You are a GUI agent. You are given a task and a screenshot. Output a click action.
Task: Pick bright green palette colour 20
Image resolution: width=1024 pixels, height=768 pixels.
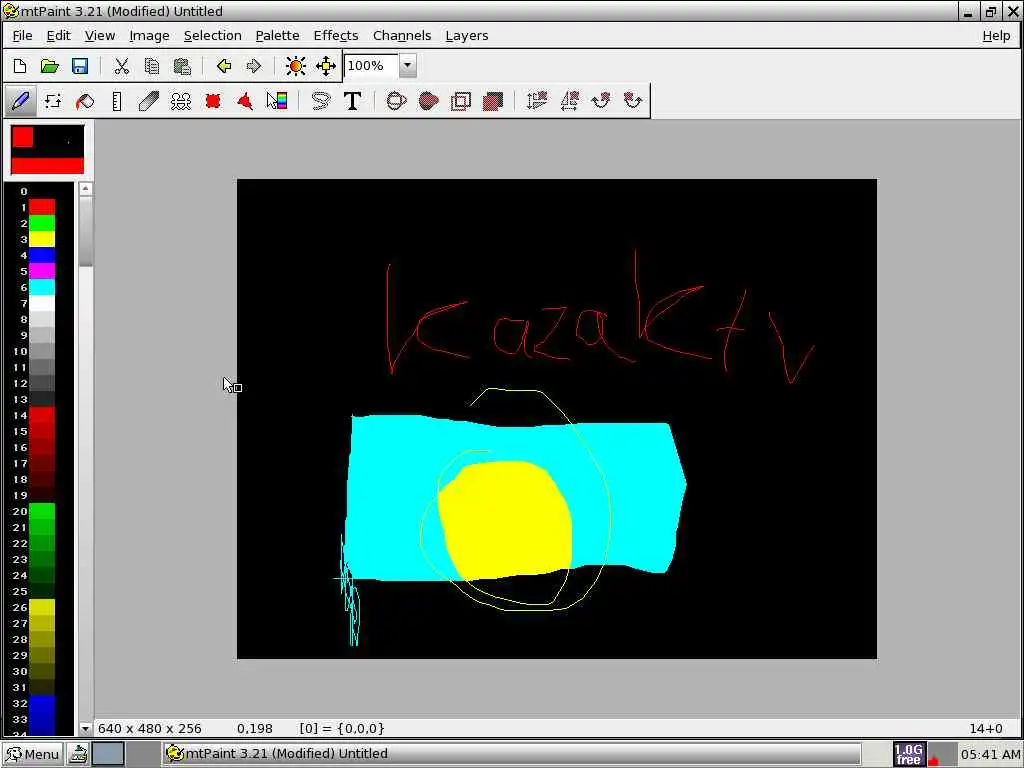pyautogui.click(x=42, y=511)
